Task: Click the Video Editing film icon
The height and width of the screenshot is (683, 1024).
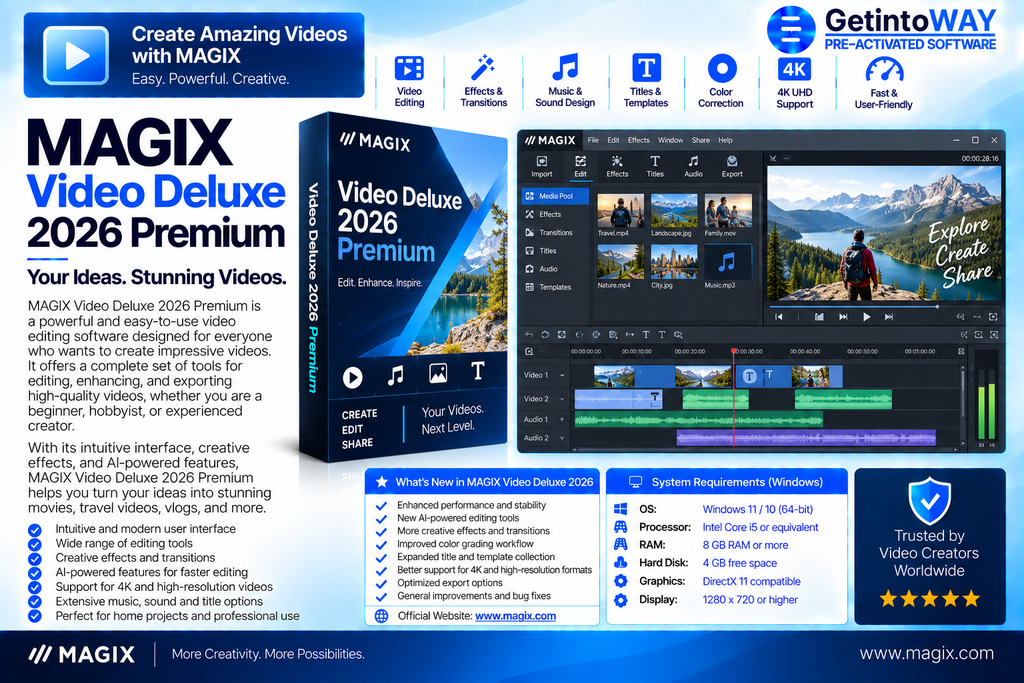Action: click(409, 68)
